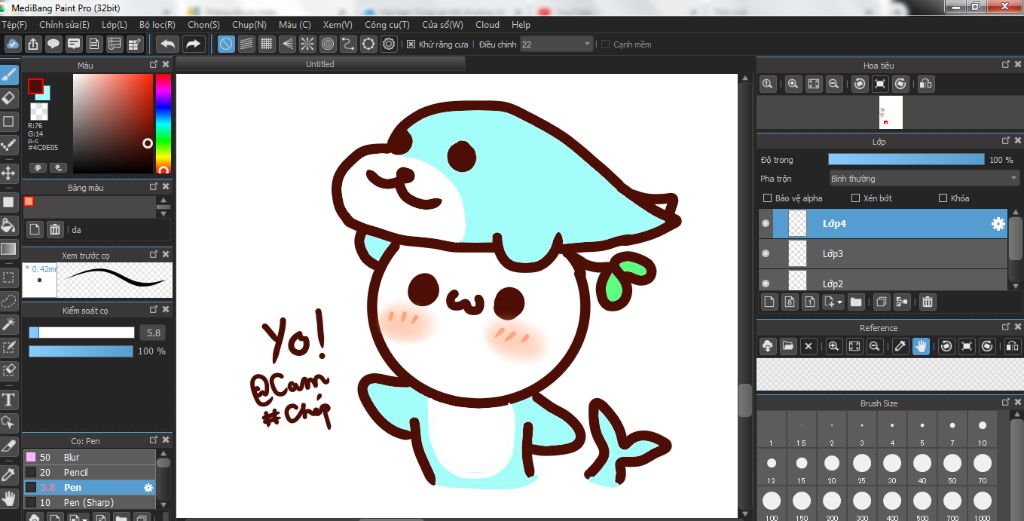Open Lớp(L) menu
Viewport: 1024px width, 521px height.
click(114, 25)
